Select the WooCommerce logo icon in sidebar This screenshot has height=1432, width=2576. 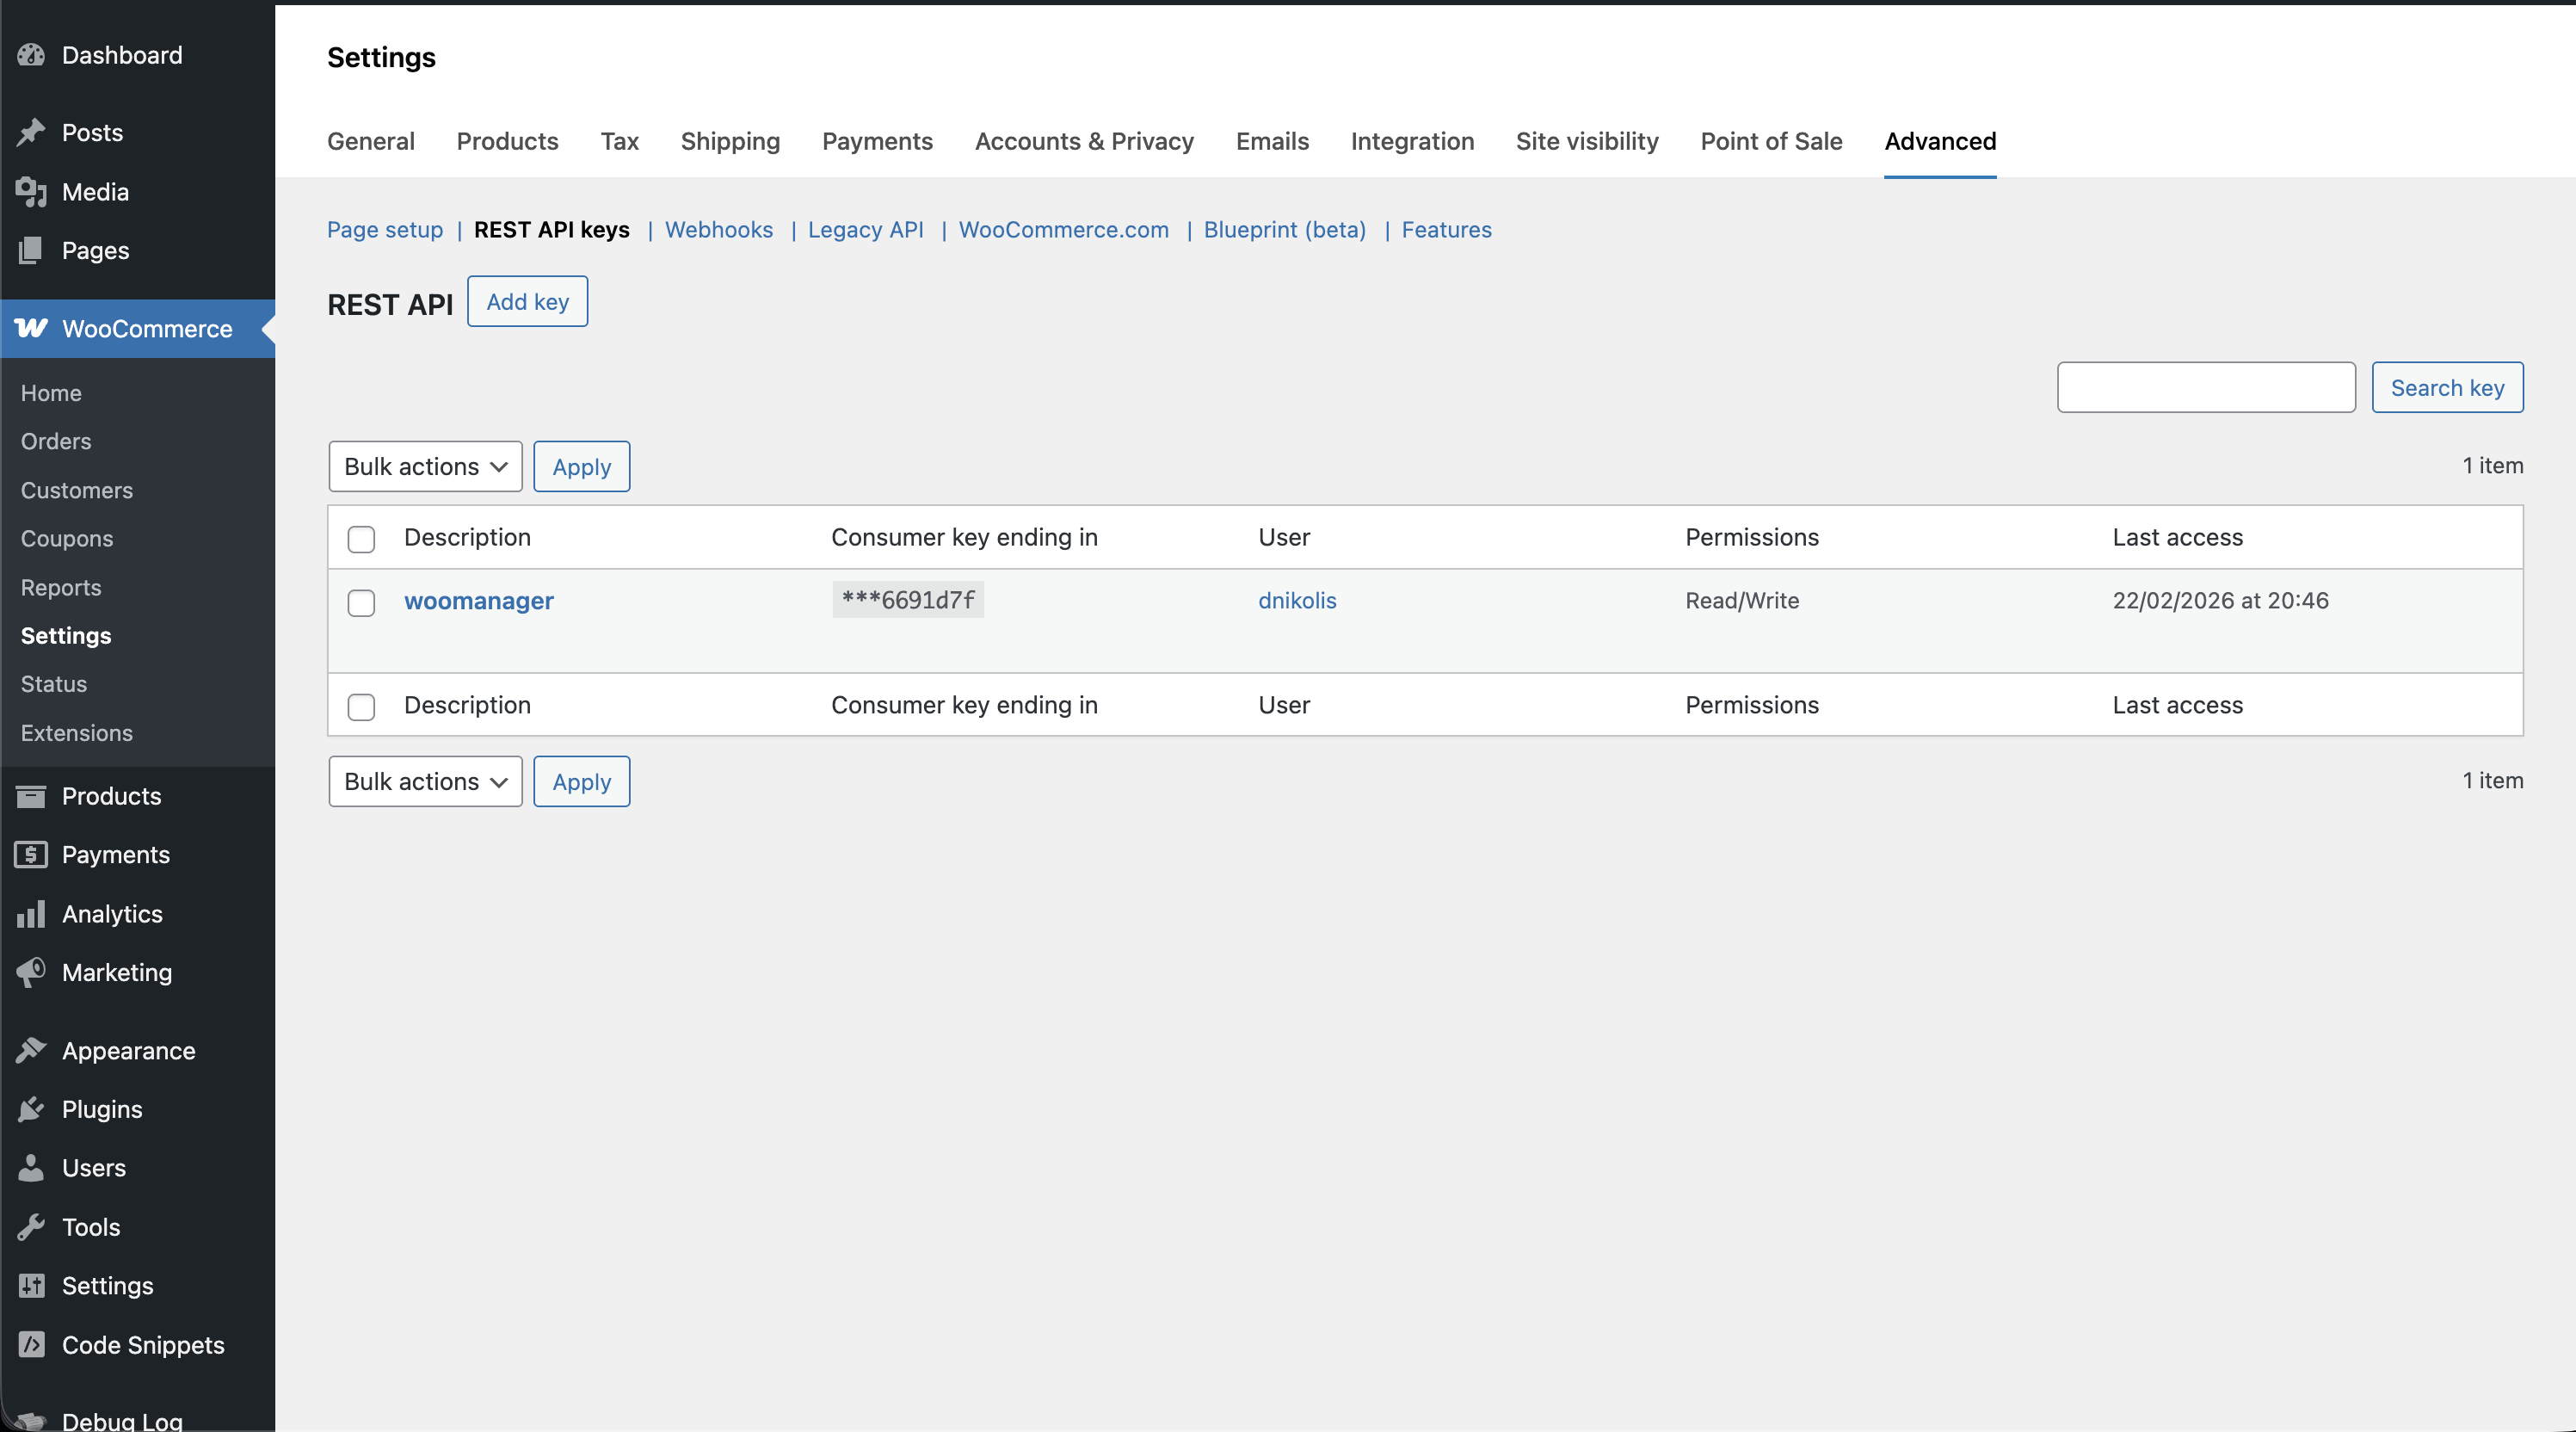(x=31, y=329)
